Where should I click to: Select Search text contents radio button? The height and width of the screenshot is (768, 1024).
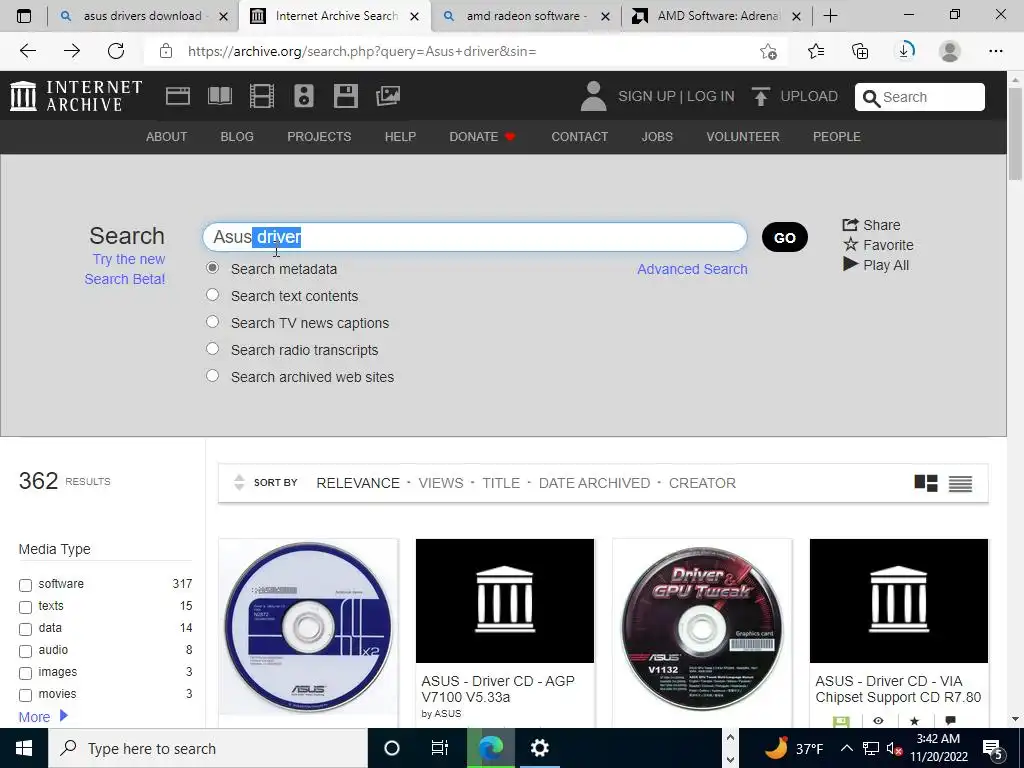pyautogui.click(x=212, y=295)
